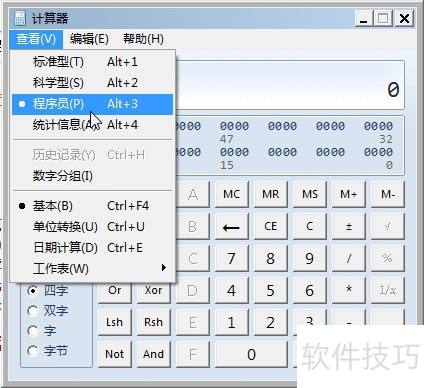
Task: Click the digit 7 button
Action: click(x=232, y=258)
